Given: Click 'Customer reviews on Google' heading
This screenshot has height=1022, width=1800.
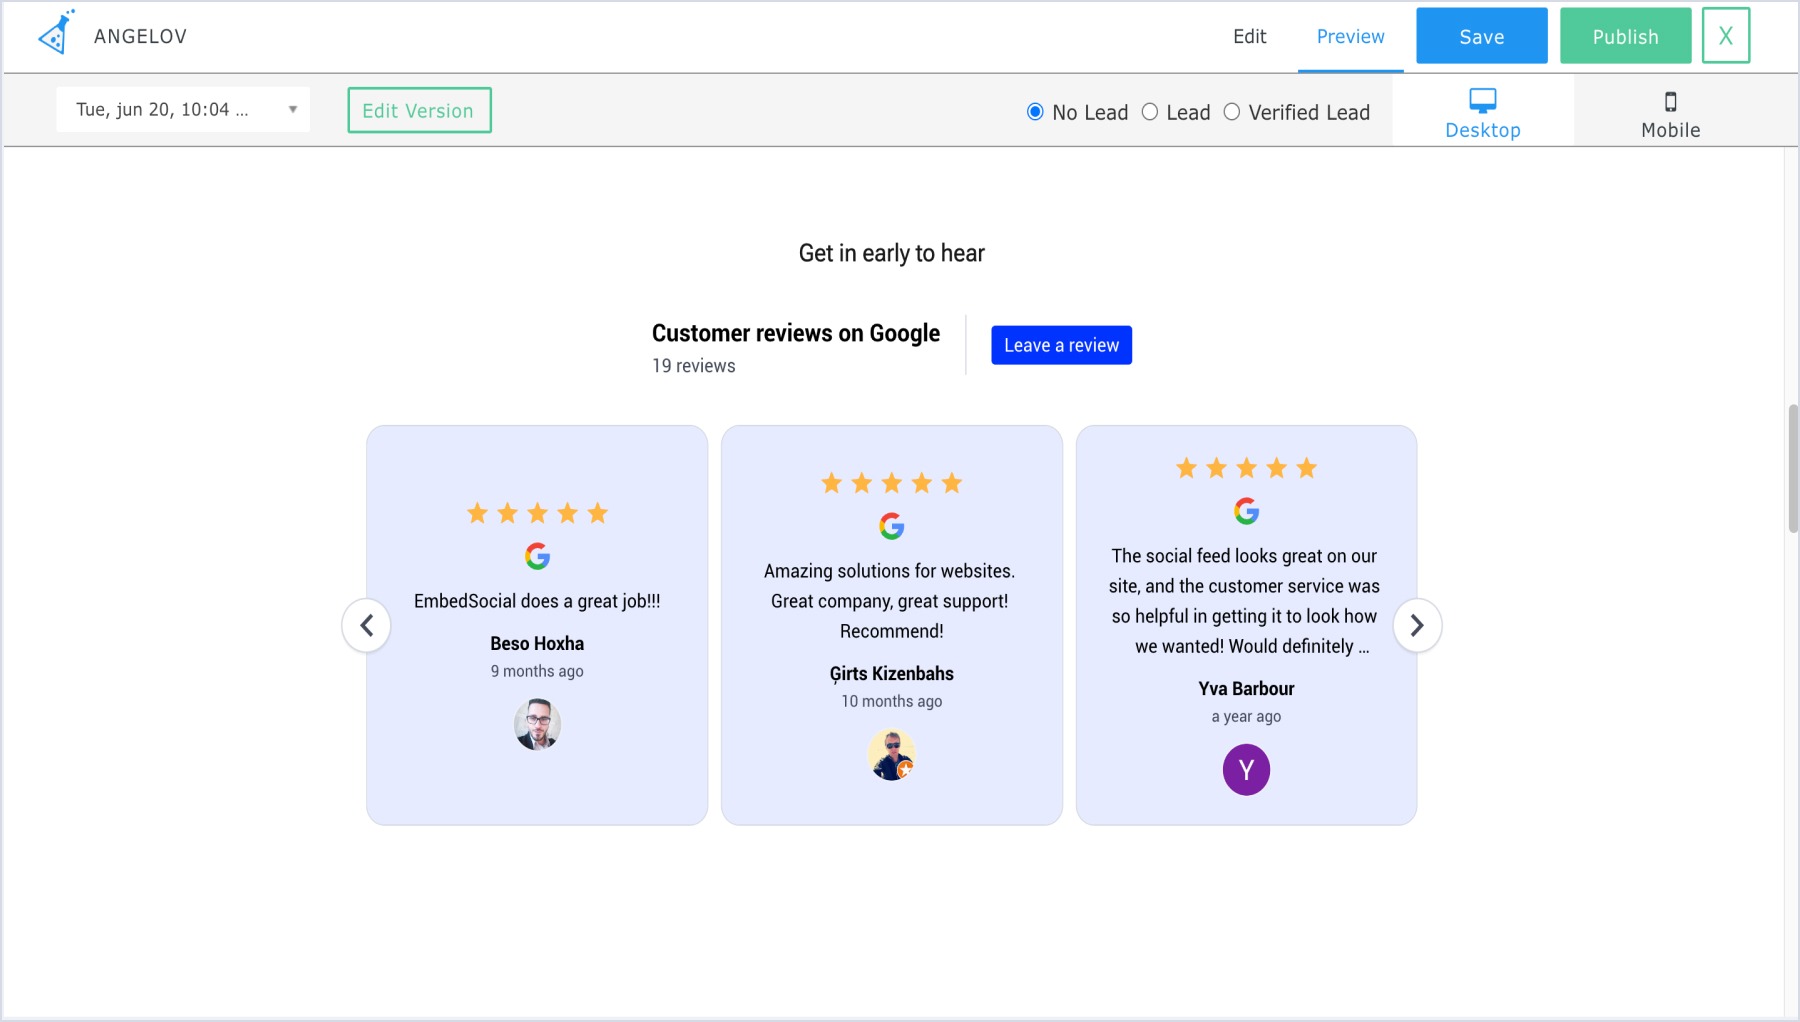Looking at the screenshot, I should [796, 333].
